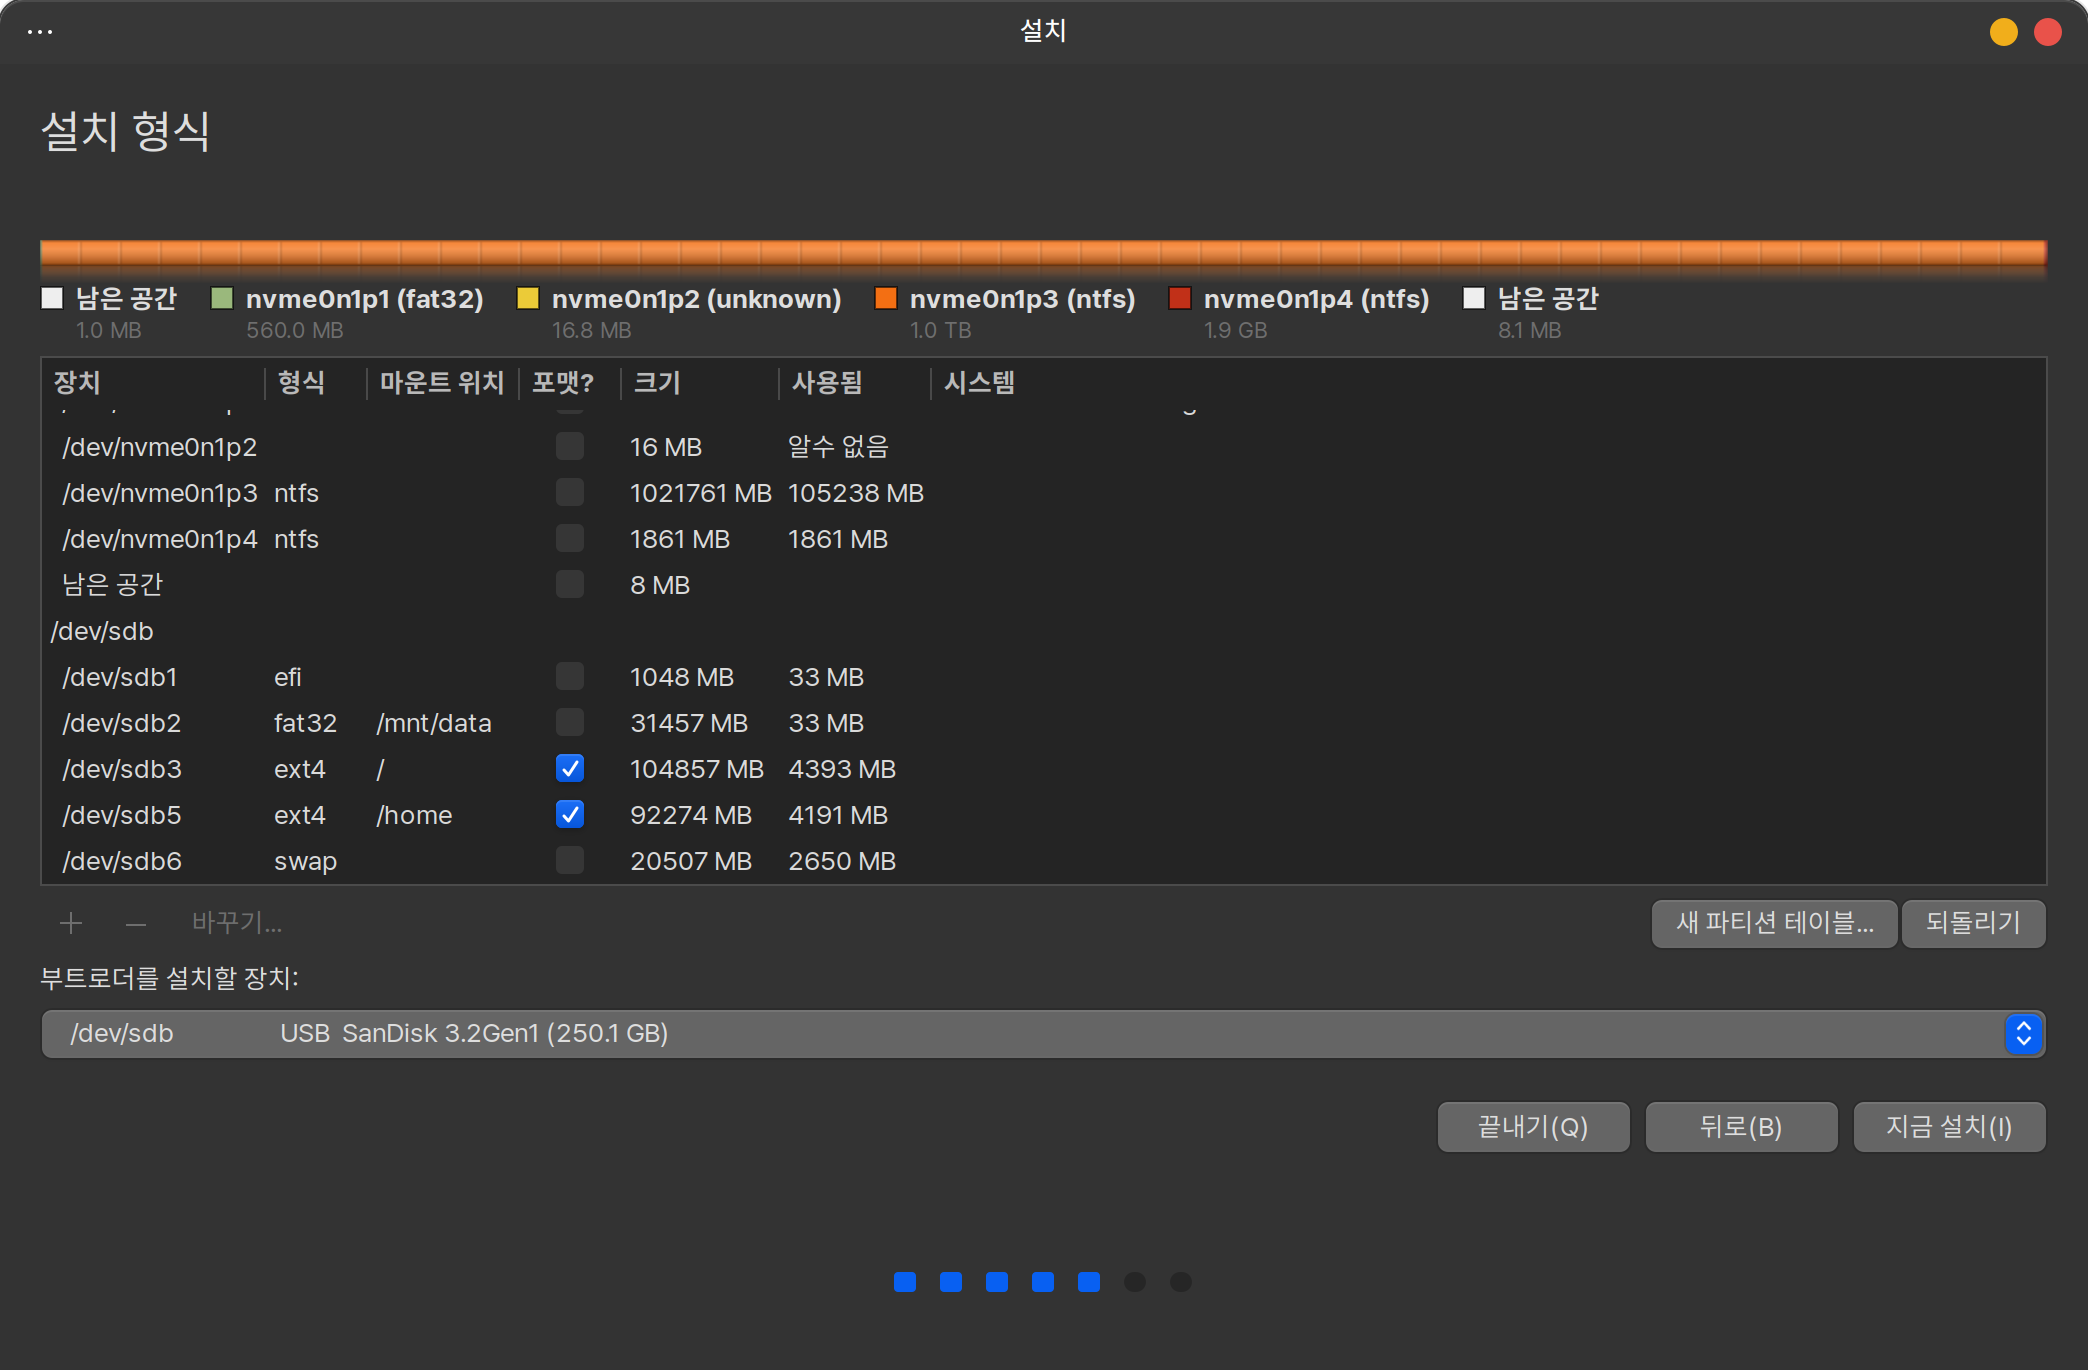Click the minus remove partition icon

pyautogui.click(x=136, y=923)
